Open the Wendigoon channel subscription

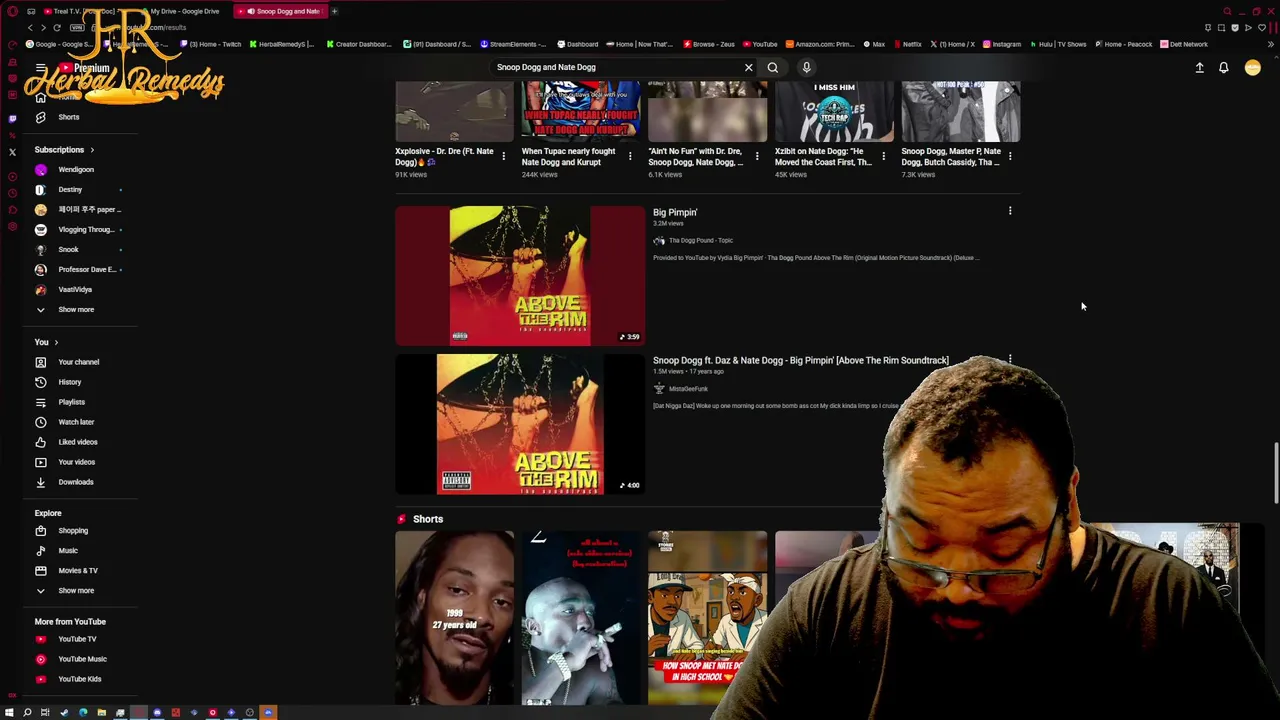[x=76, y=170]
